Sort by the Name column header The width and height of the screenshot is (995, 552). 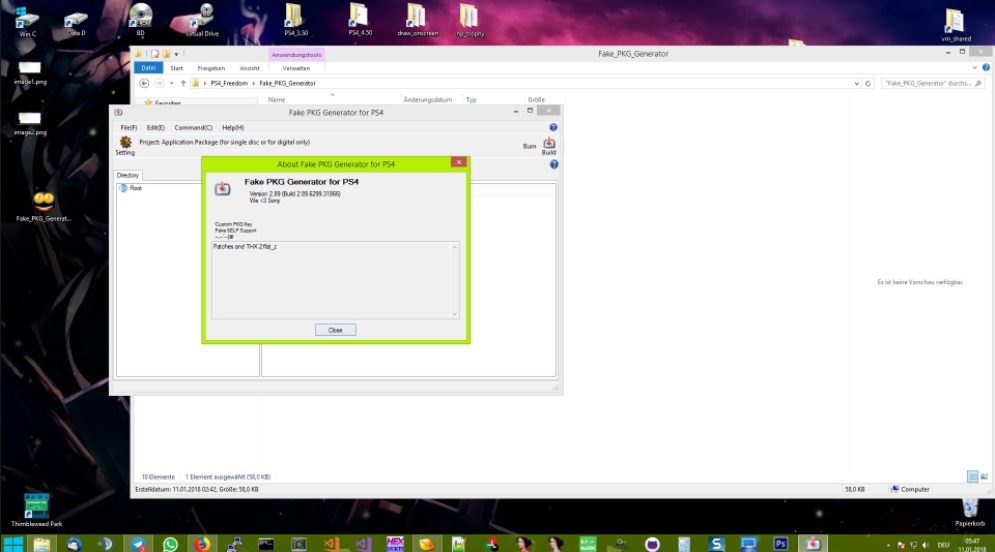point(276,100)
